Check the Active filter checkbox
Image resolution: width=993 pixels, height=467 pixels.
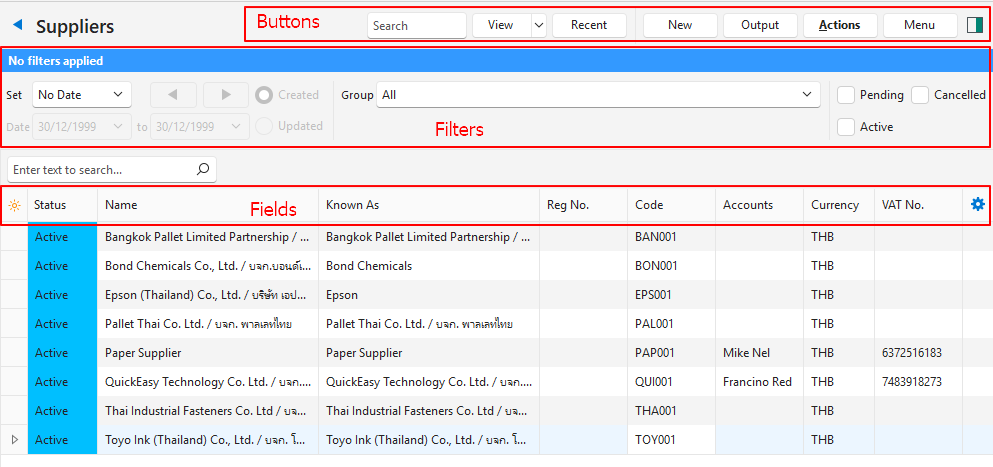pyautogui.click(x=846, y=127)
